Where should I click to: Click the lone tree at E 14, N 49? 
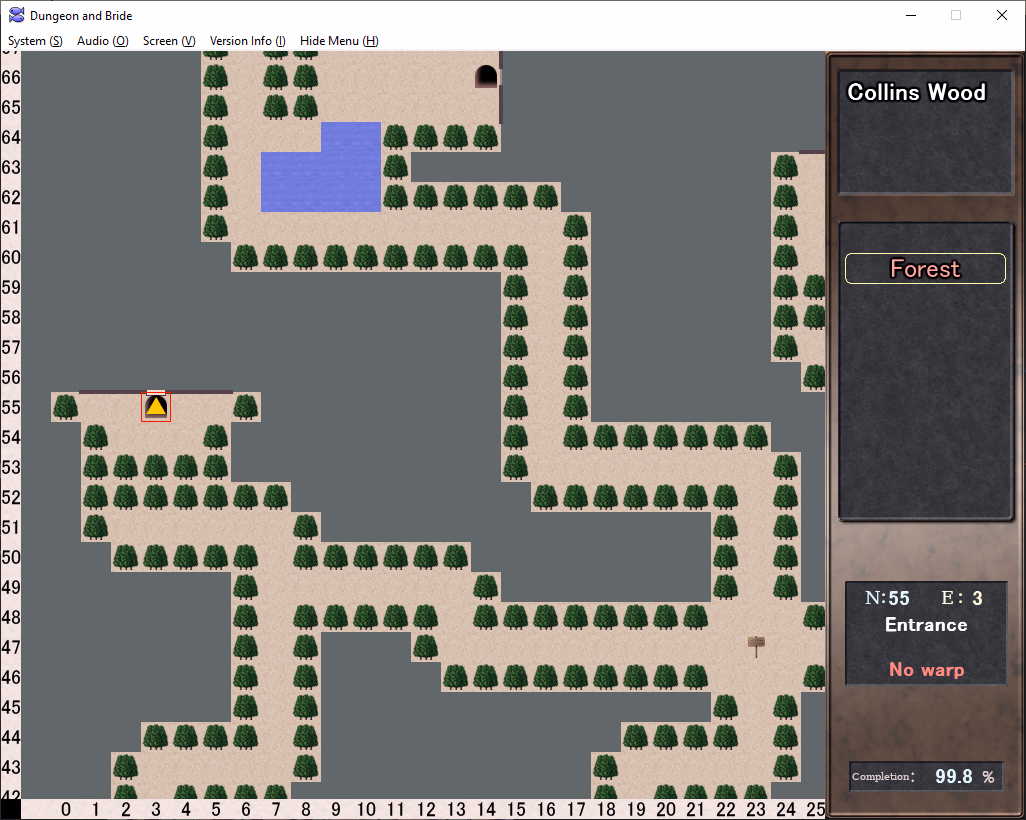[x=486, y=587]
